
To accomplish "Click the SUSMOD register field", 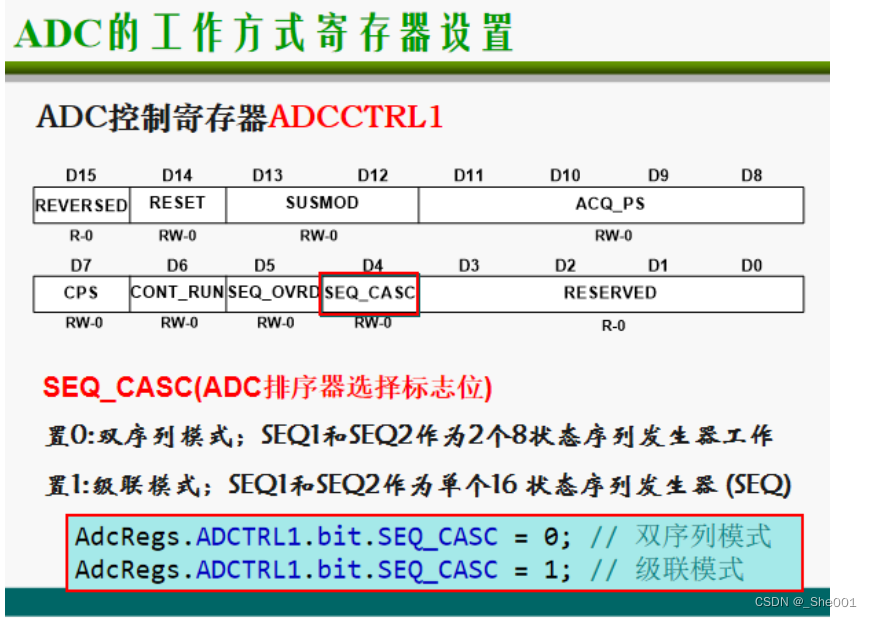I will point(321,203).
